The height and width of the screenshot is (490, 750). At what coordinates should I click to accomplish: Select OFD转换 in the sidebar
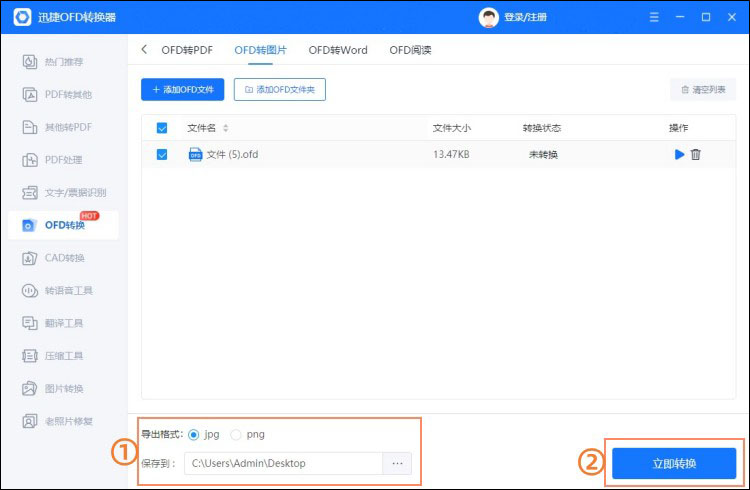click(63, 225)
